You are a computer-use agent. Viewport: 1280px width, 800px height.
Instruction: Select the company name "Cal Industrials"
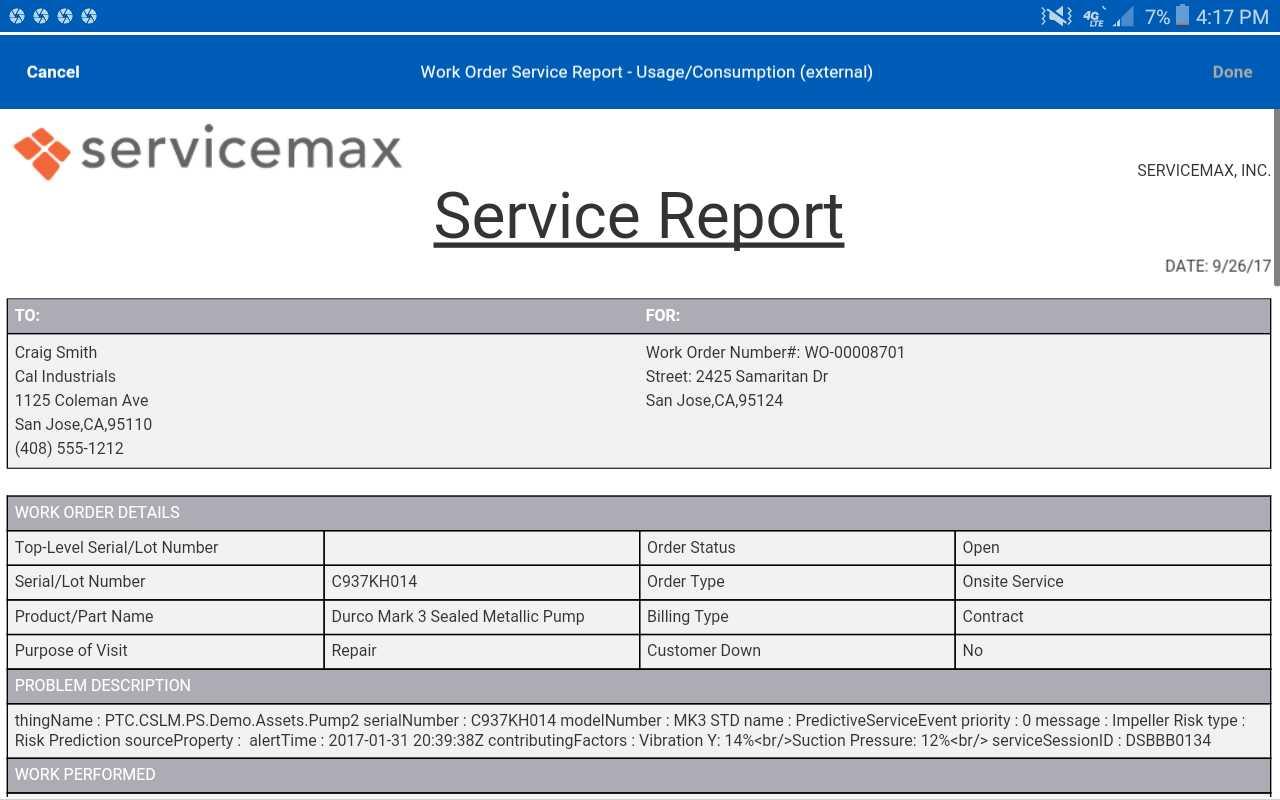click(x=65, y=376)
